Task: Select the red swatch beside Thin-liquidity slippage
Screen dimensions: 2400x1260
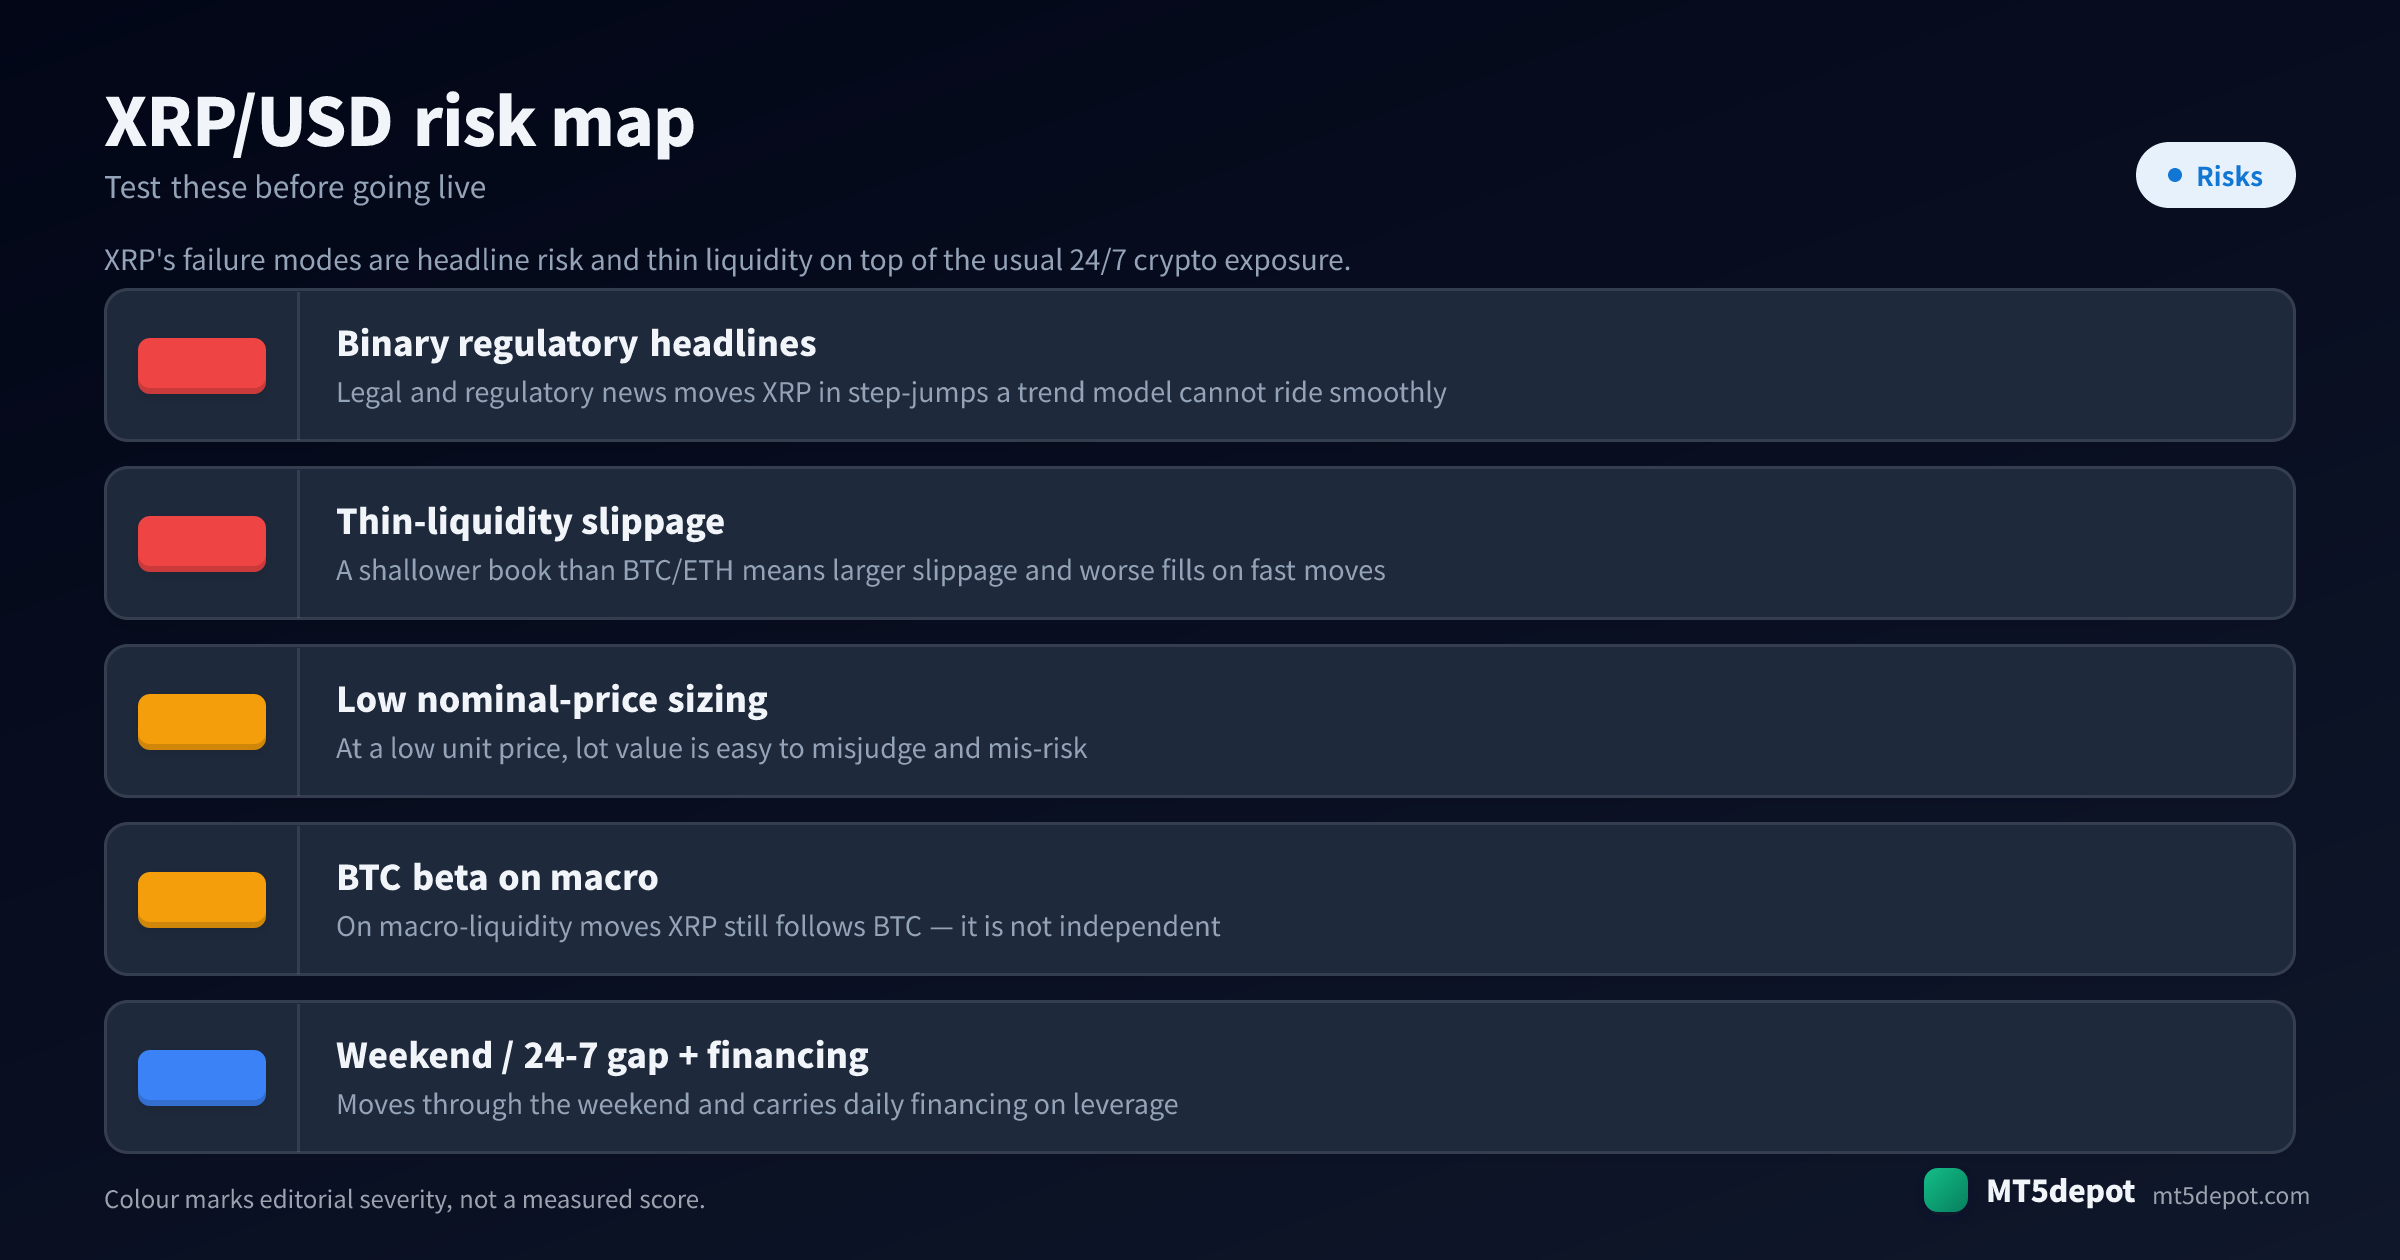Action: pos(202,544)
